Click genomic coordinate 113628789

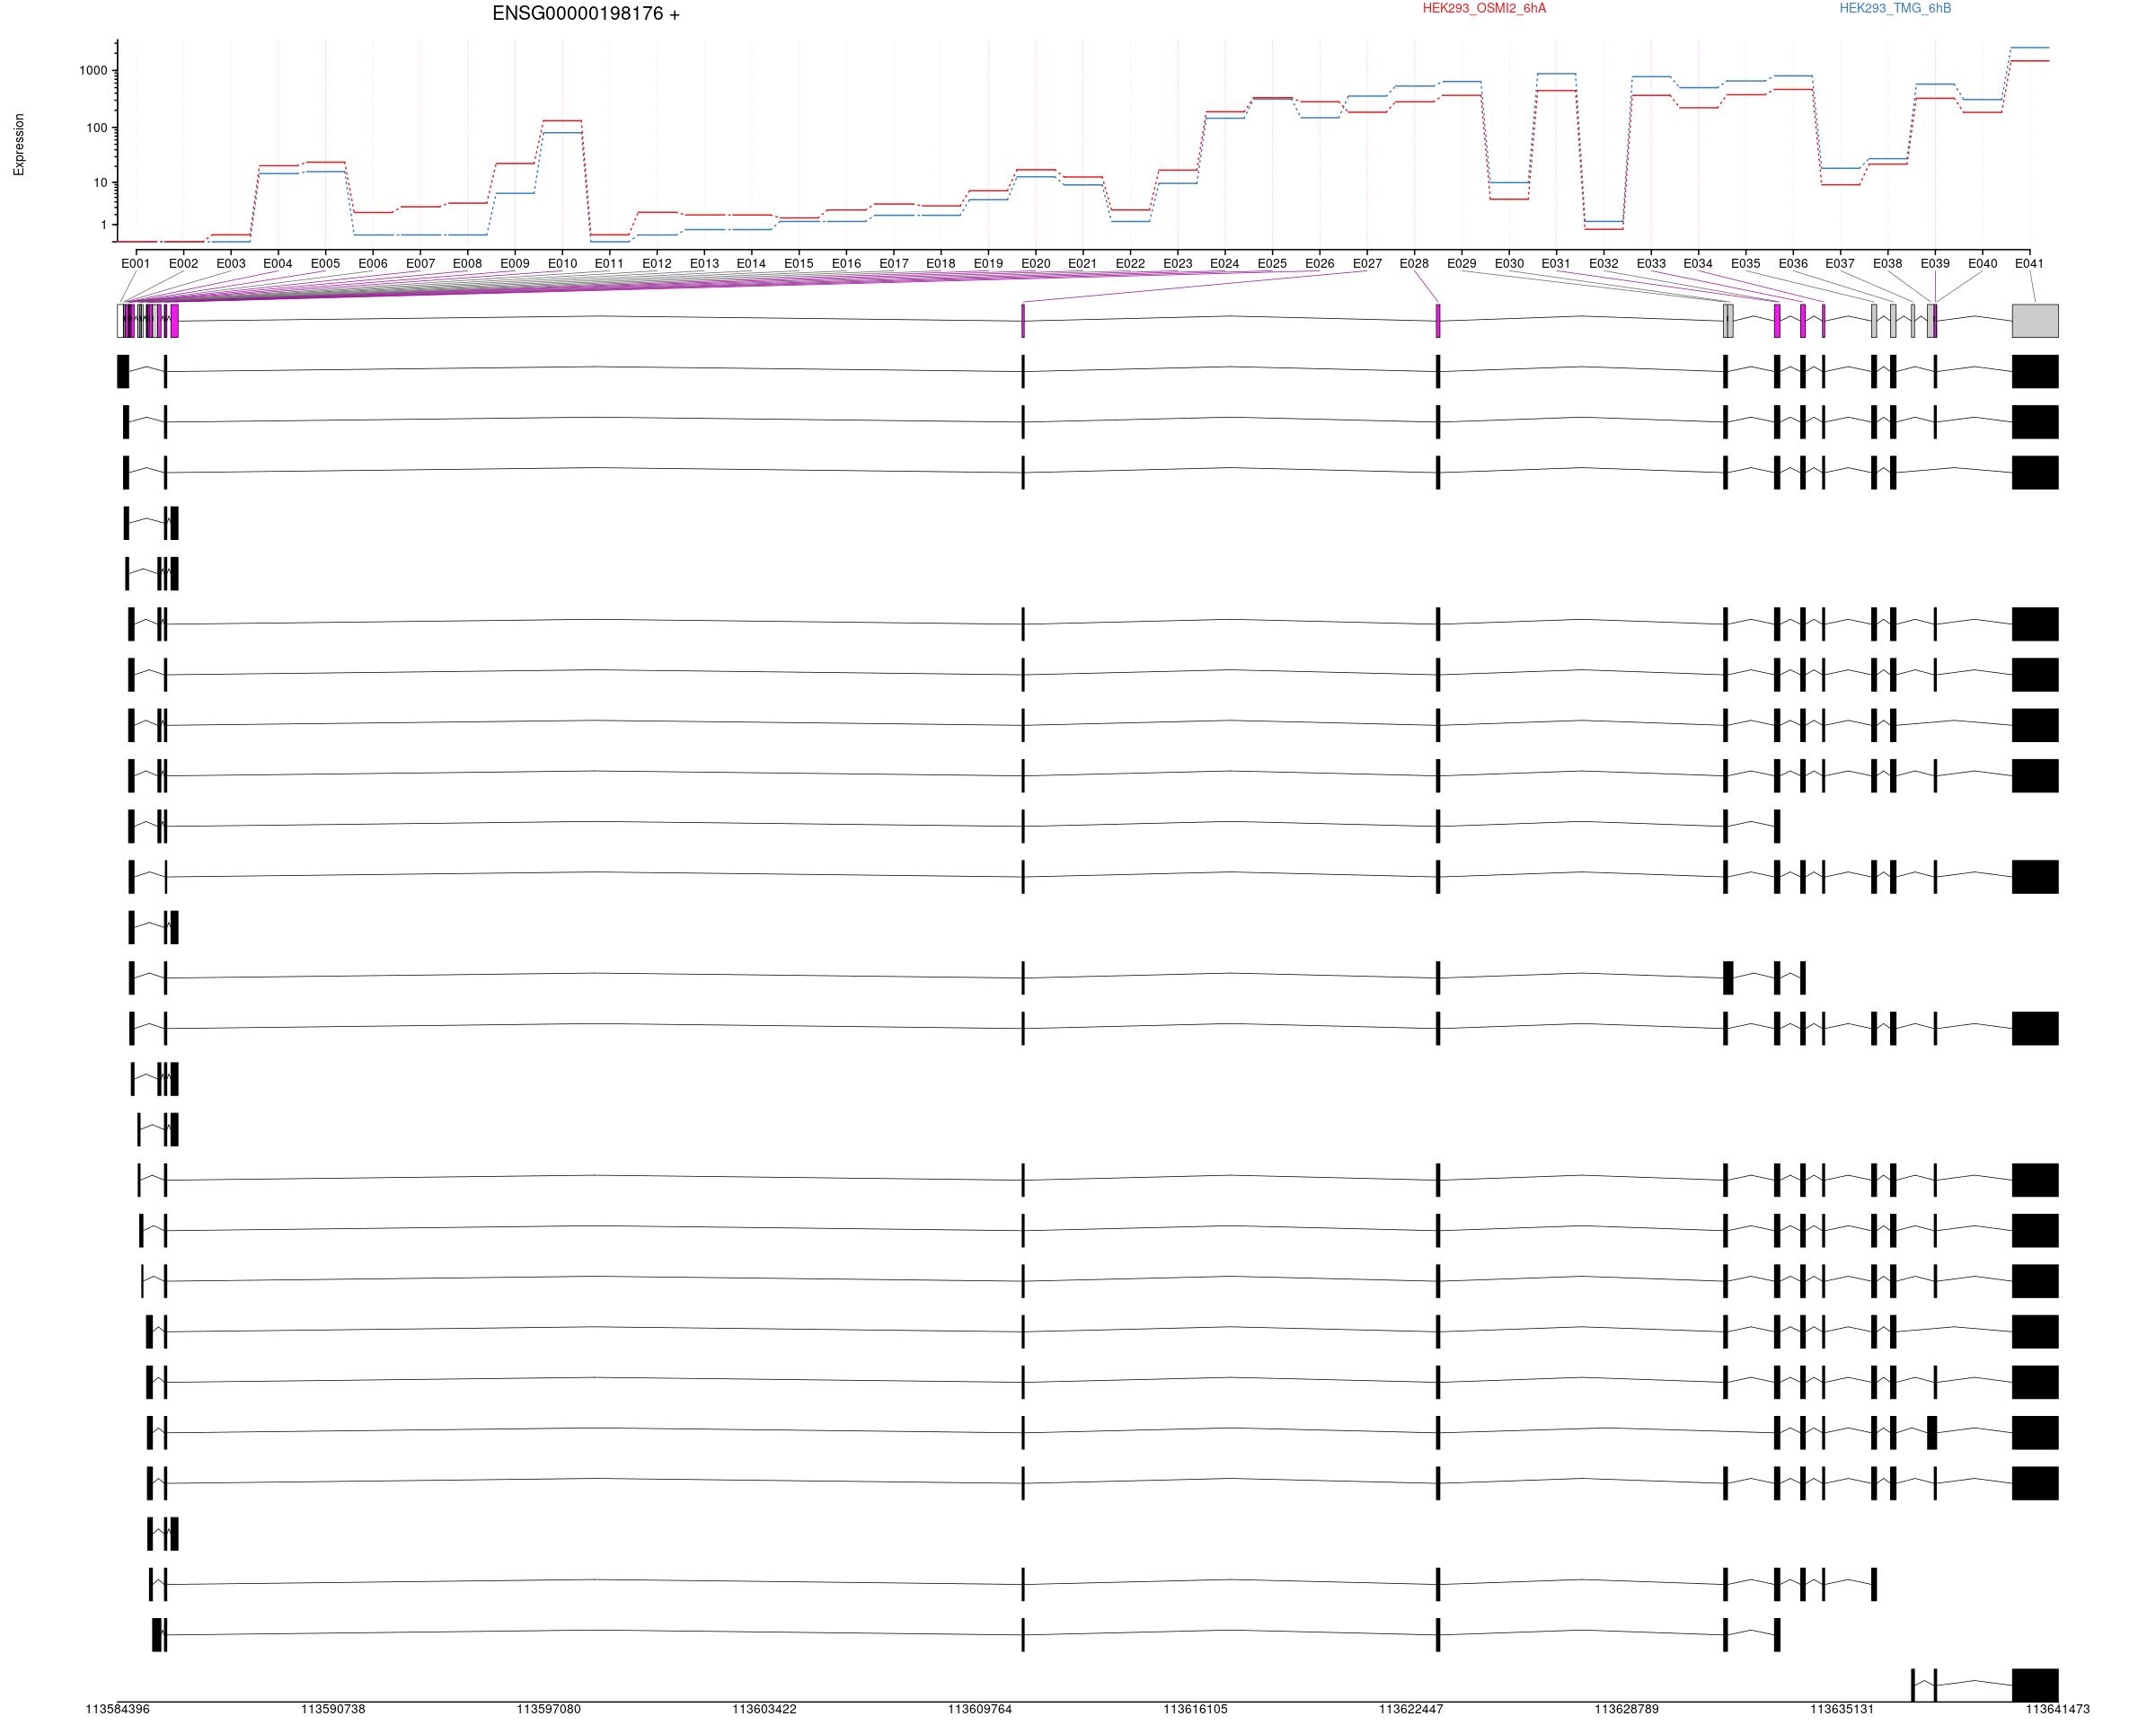(1627, 1709)
